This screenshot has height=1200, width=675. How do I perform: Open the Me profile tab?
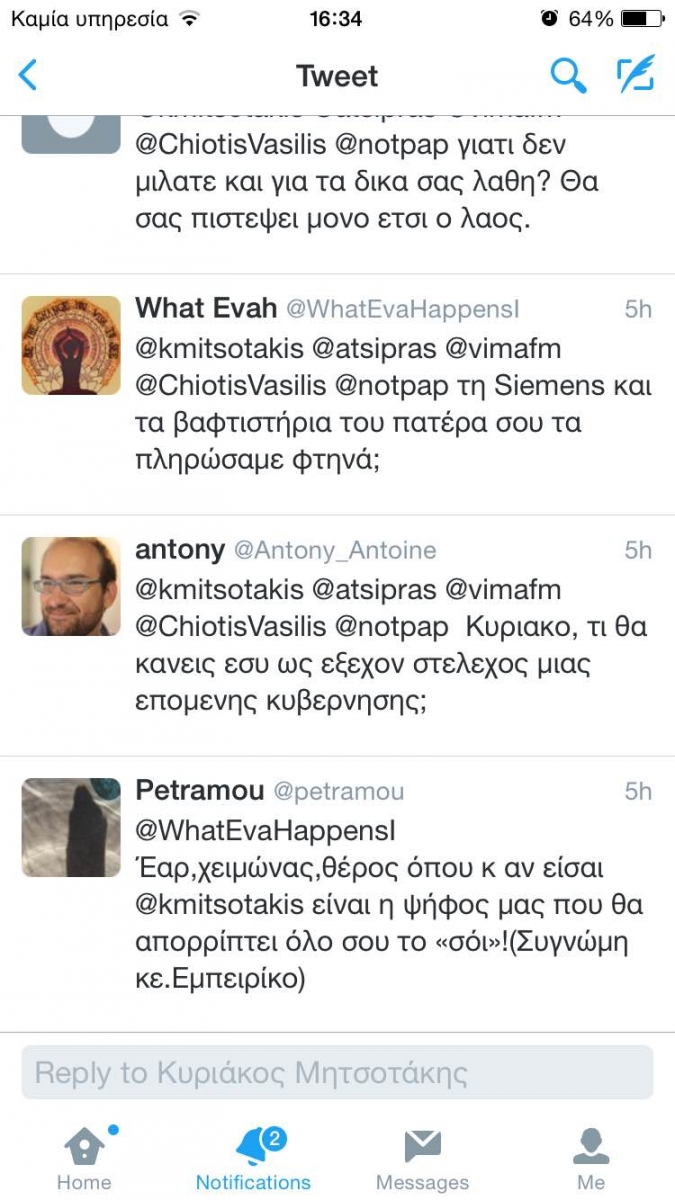pos(591,1158)
